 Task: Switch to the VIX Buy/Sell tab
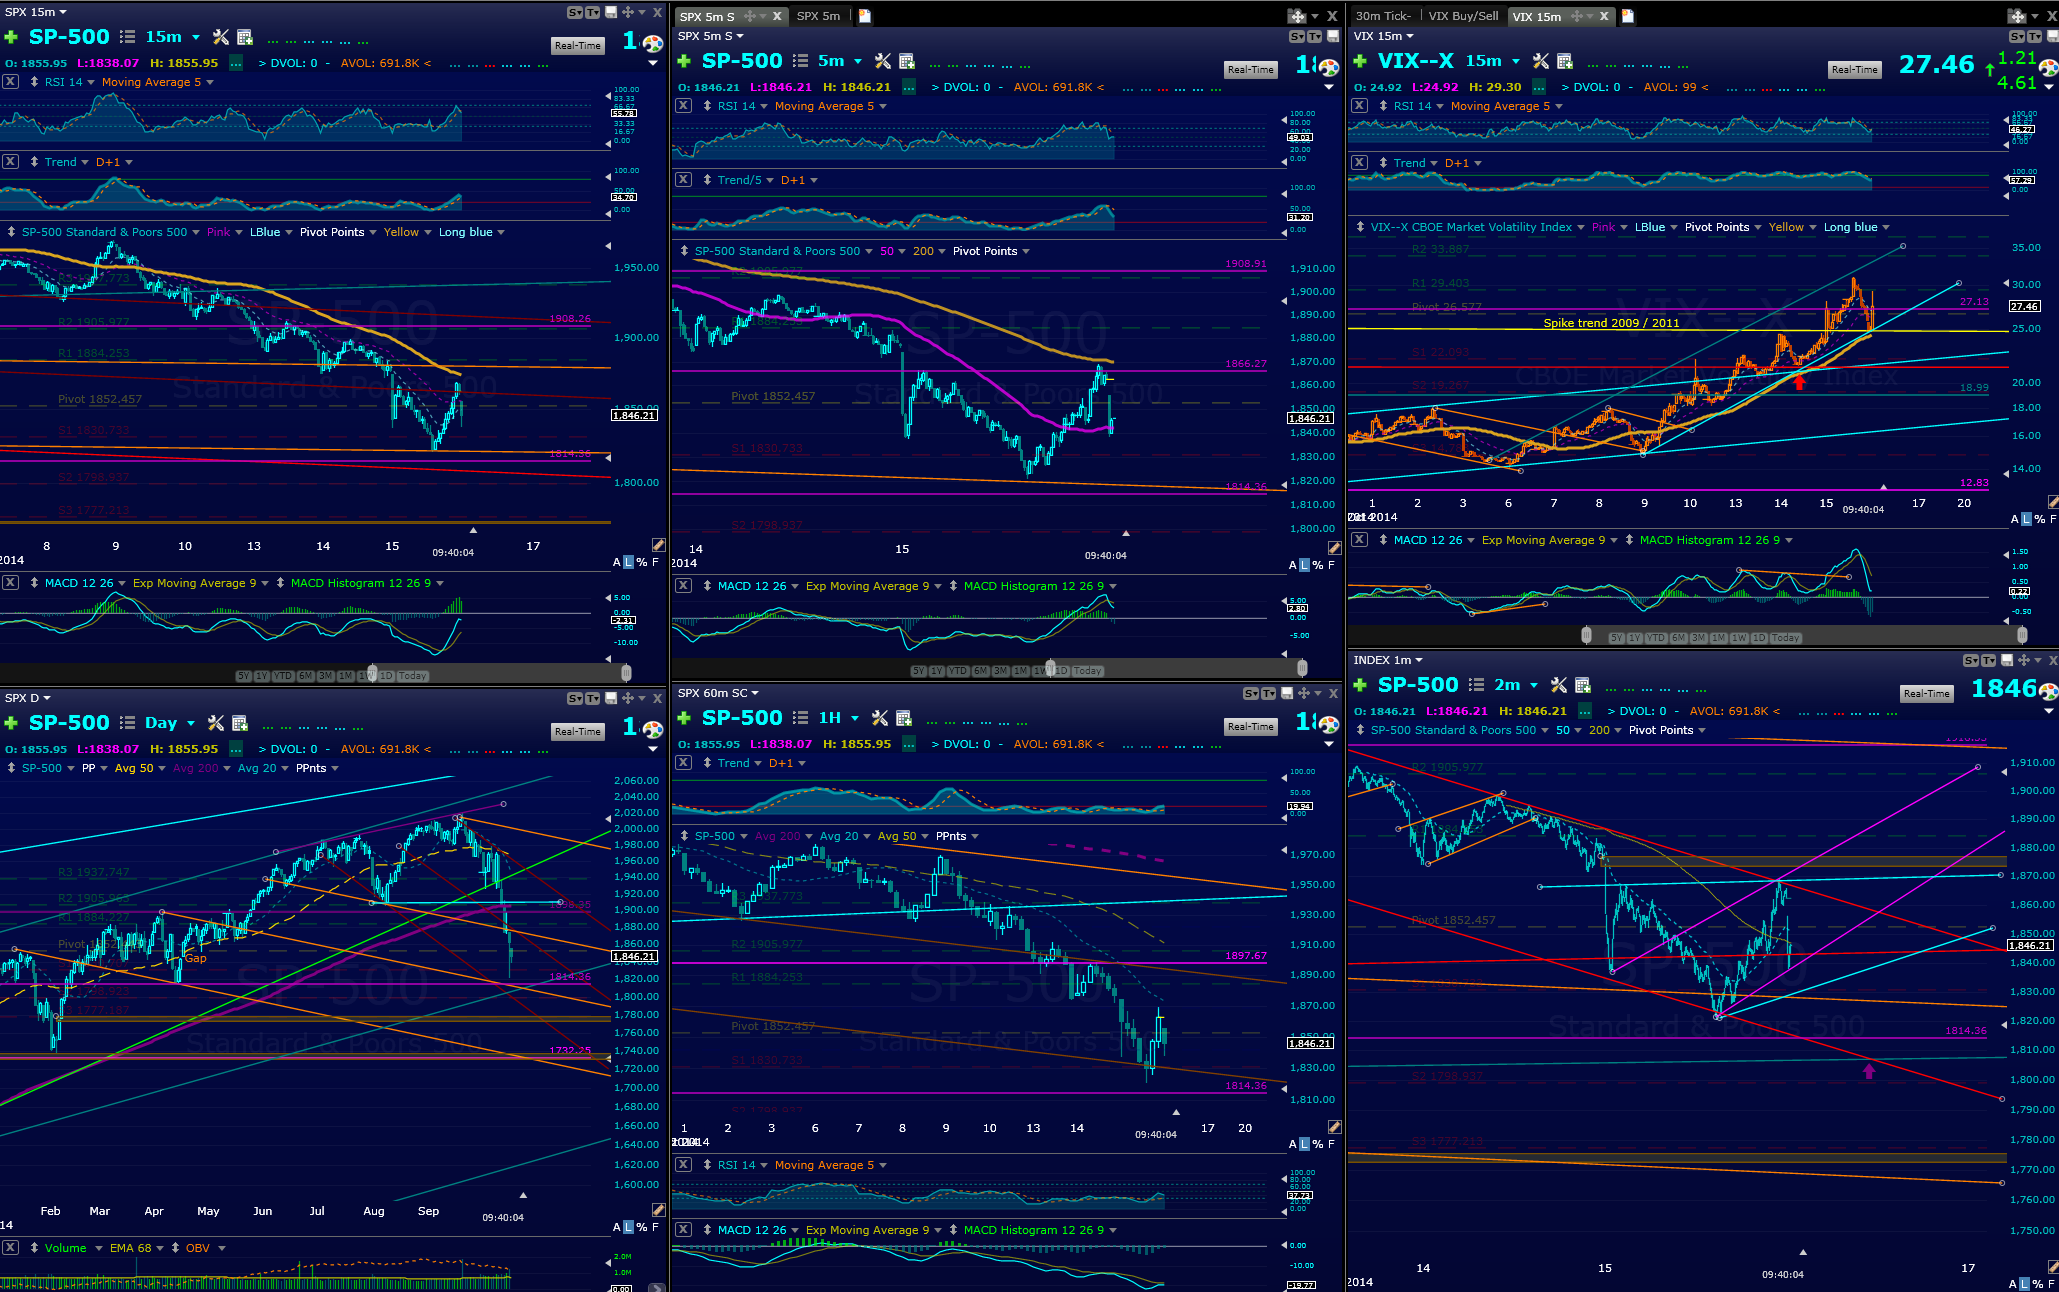(1463, 16)
